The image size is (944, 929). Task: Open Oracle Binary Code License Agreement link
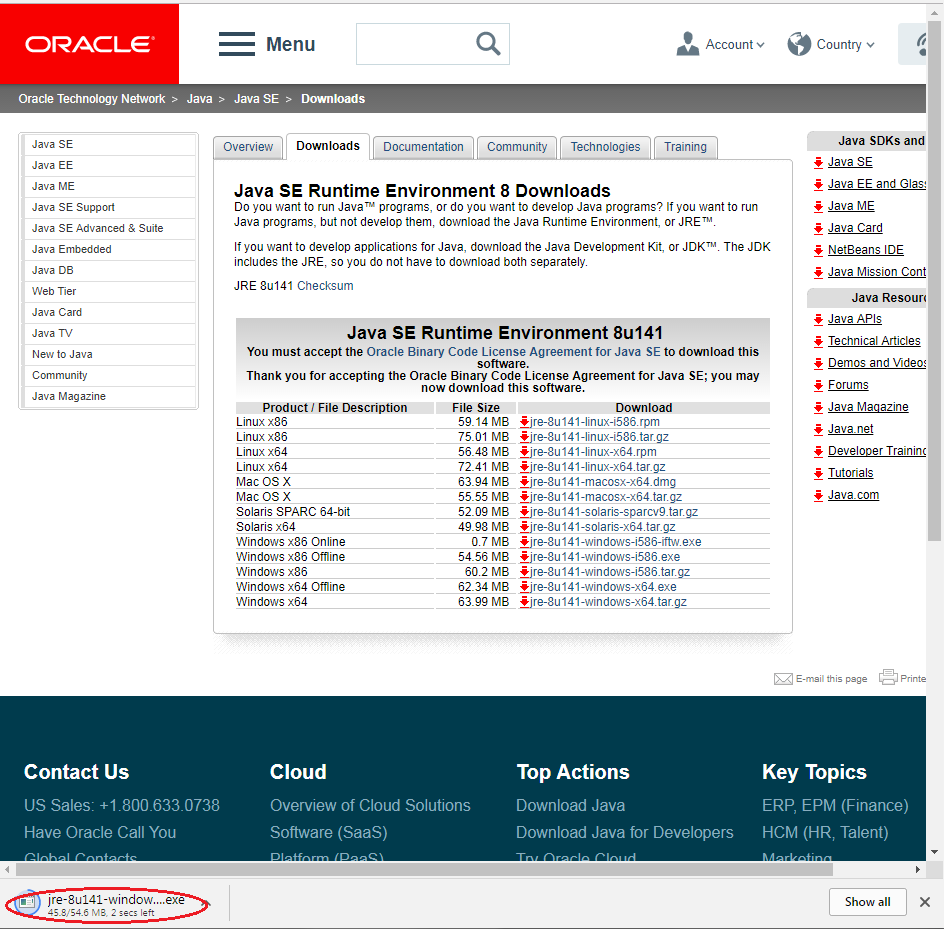513,352
